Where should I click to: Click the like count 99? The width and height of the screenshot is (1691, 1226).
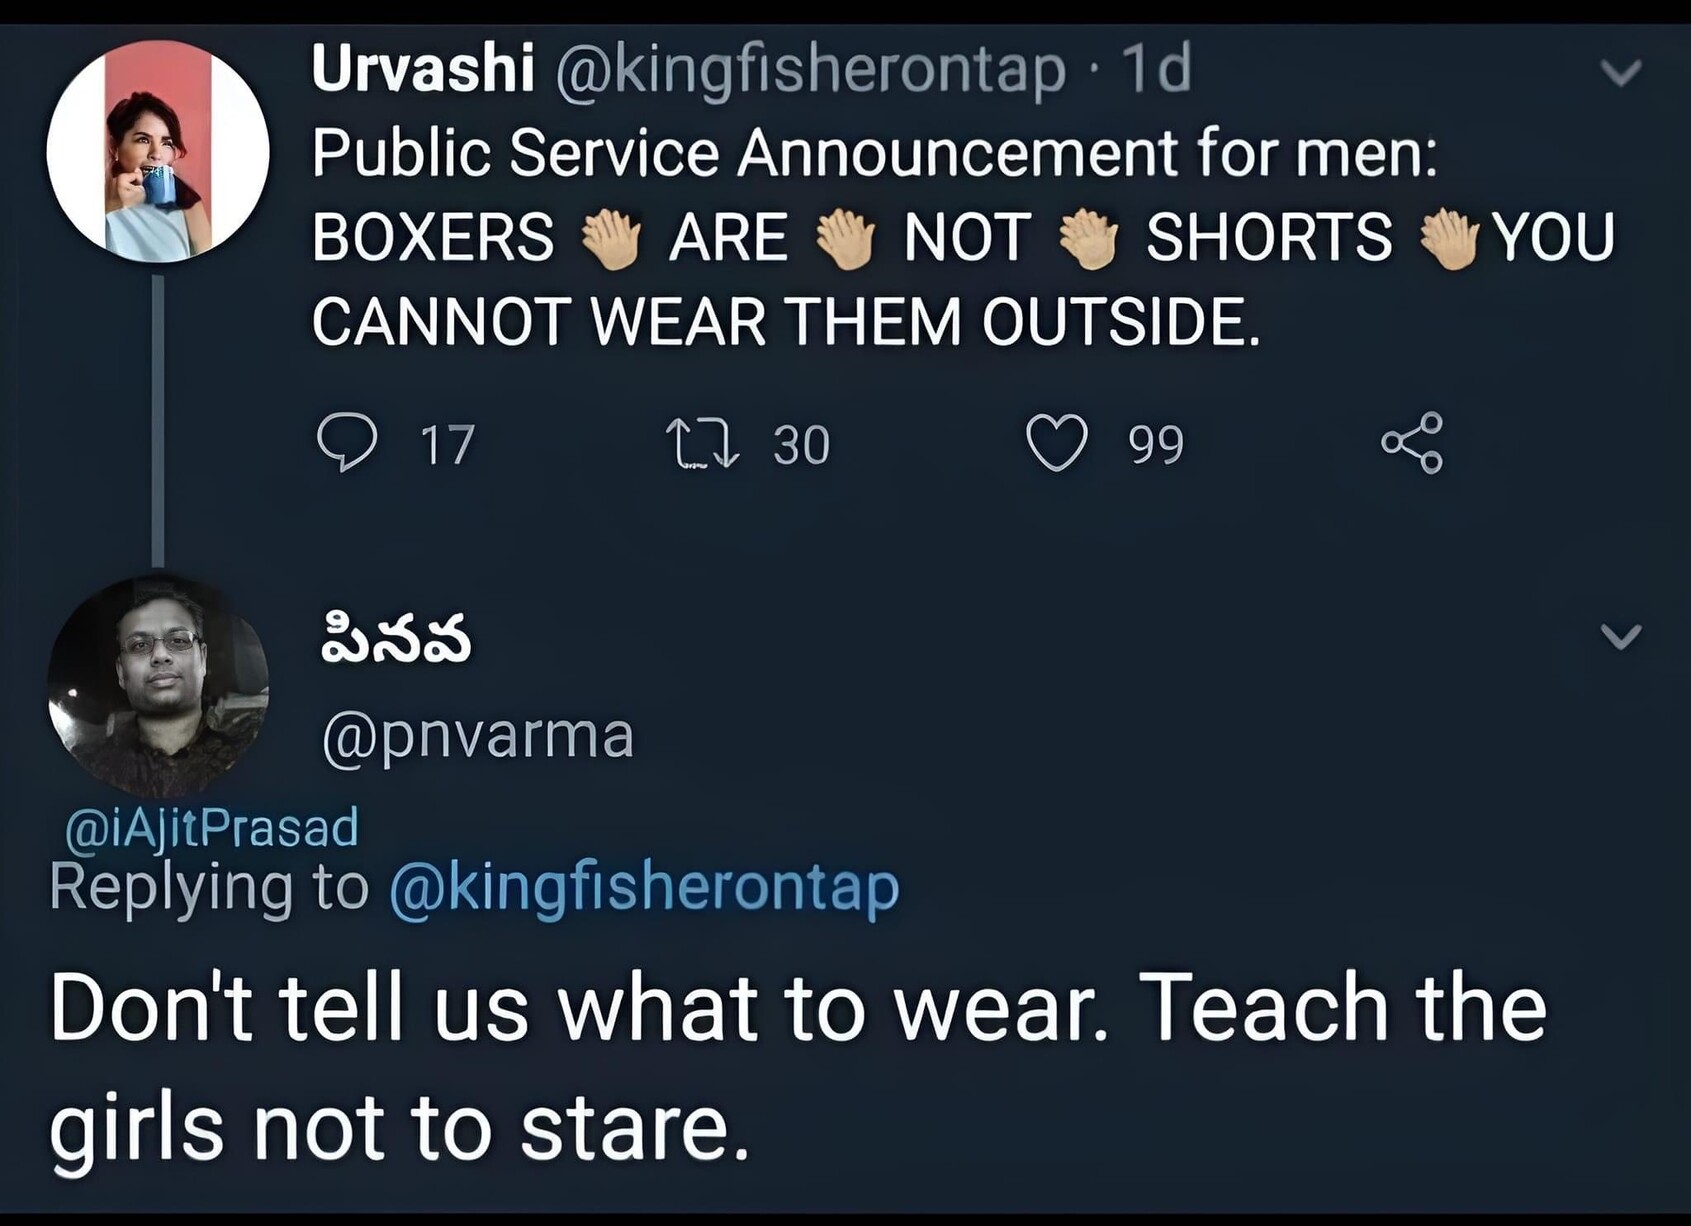1156,445
